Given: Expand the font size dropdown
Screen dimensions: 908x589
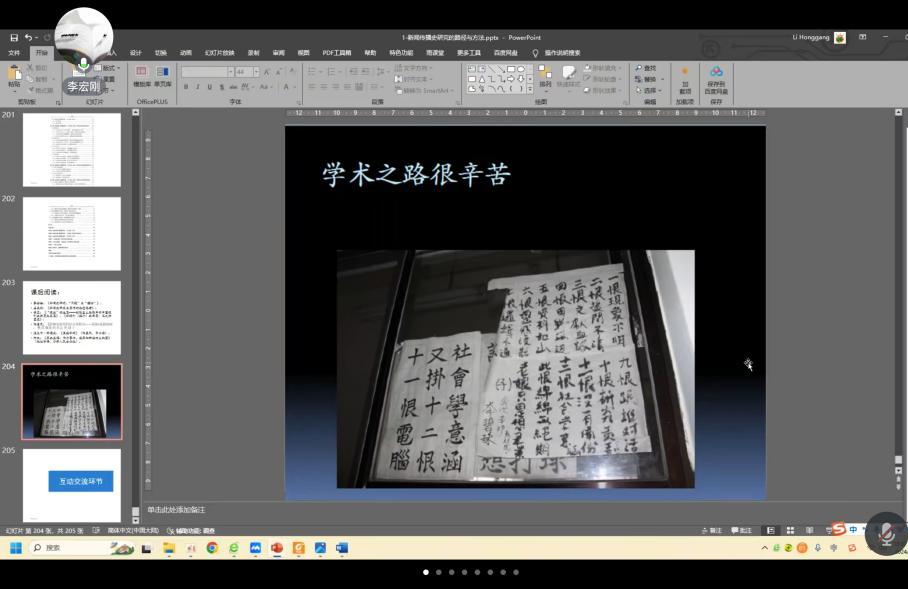Looking at the screenshot, I should (x=256, y=72).
